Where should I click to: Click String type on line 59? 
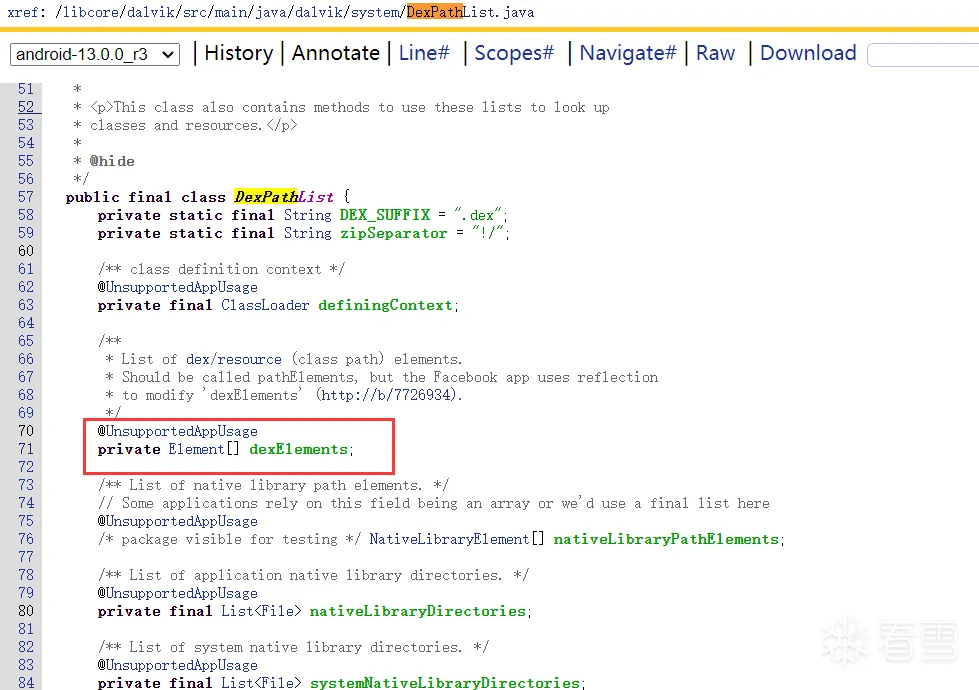click(x=307, y=233)
